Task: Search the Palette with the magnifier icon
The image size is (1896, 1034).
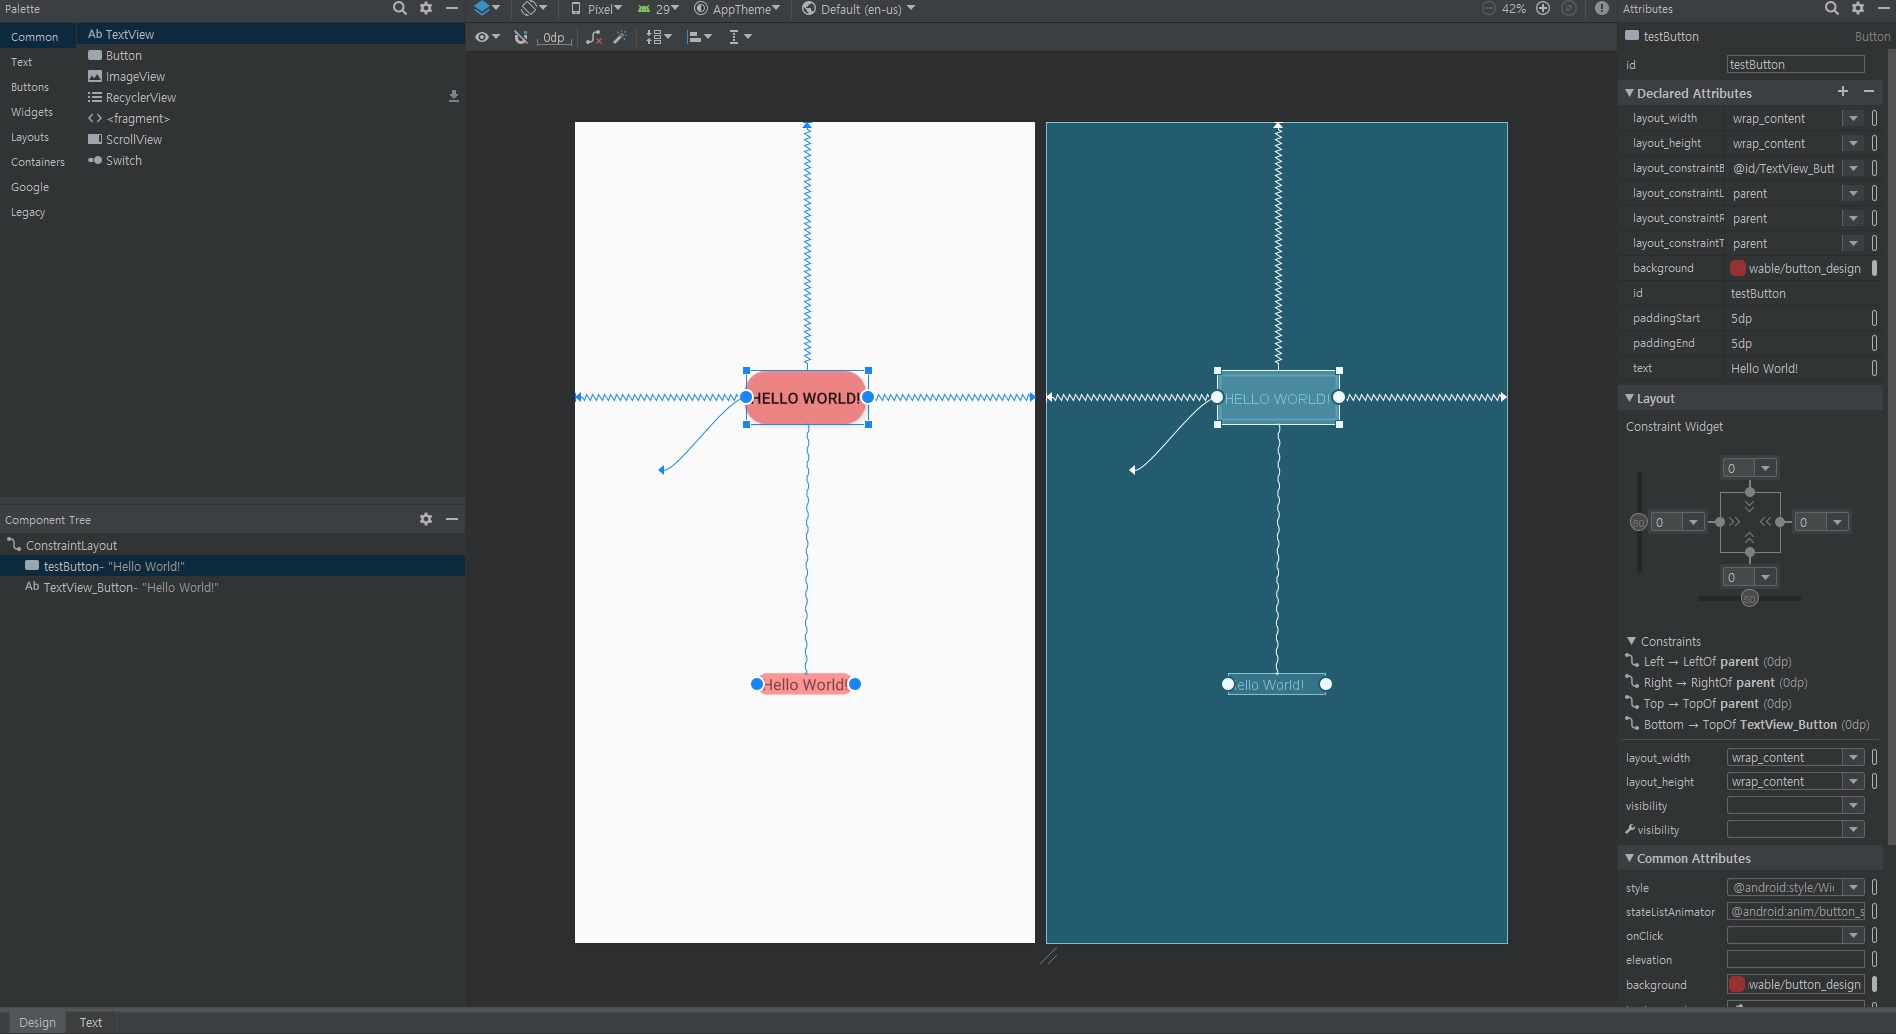Action: [x=399, y=8]
